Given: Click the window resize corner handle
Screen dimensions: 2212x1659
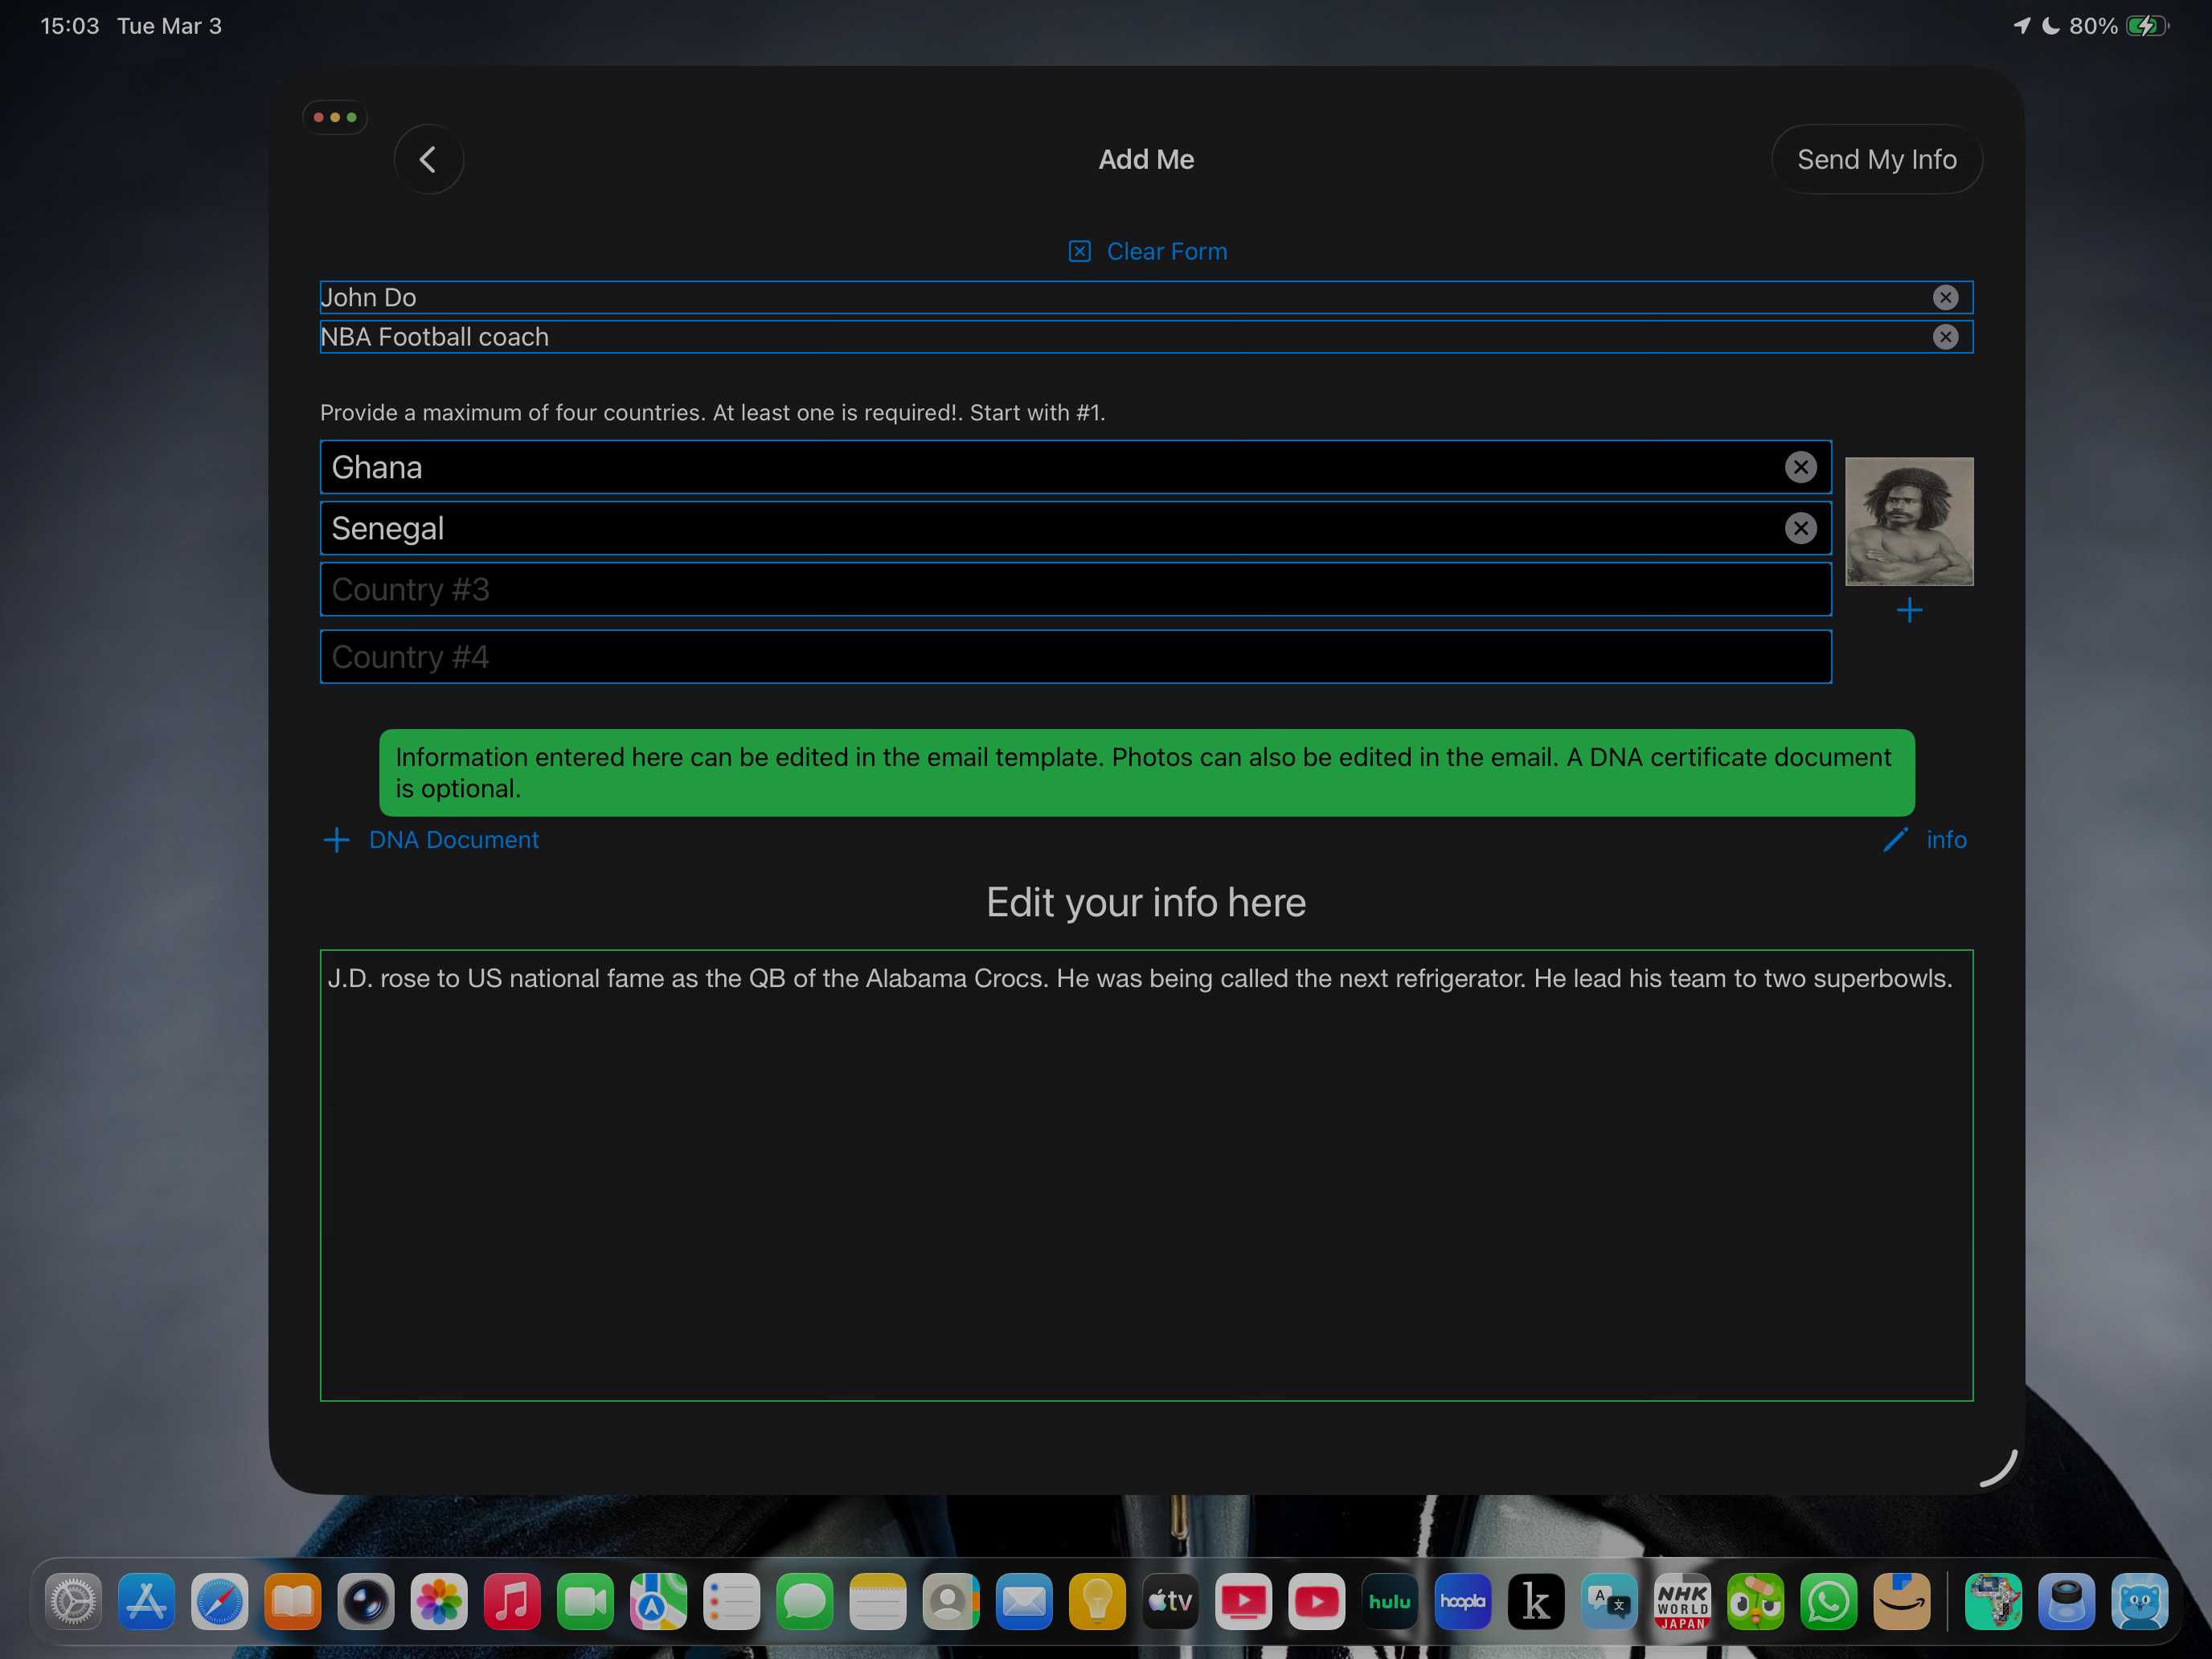Looking at the screenshot, I should [x=1999, y=1470].
